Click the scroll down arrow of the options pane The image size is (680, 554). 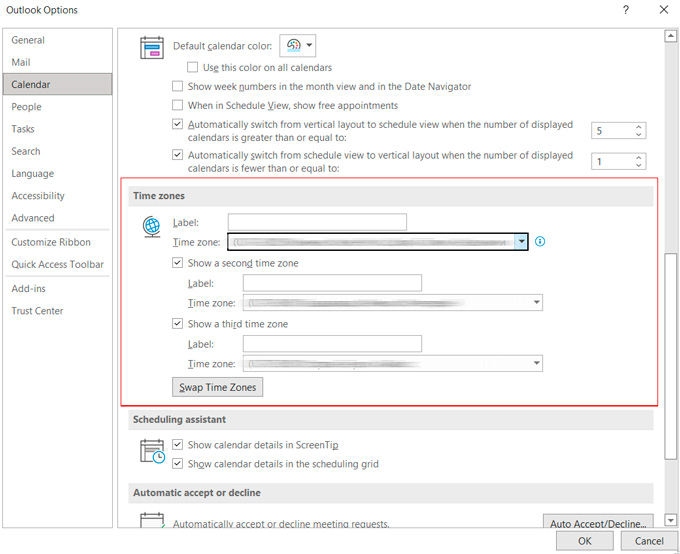pos(670,520)
